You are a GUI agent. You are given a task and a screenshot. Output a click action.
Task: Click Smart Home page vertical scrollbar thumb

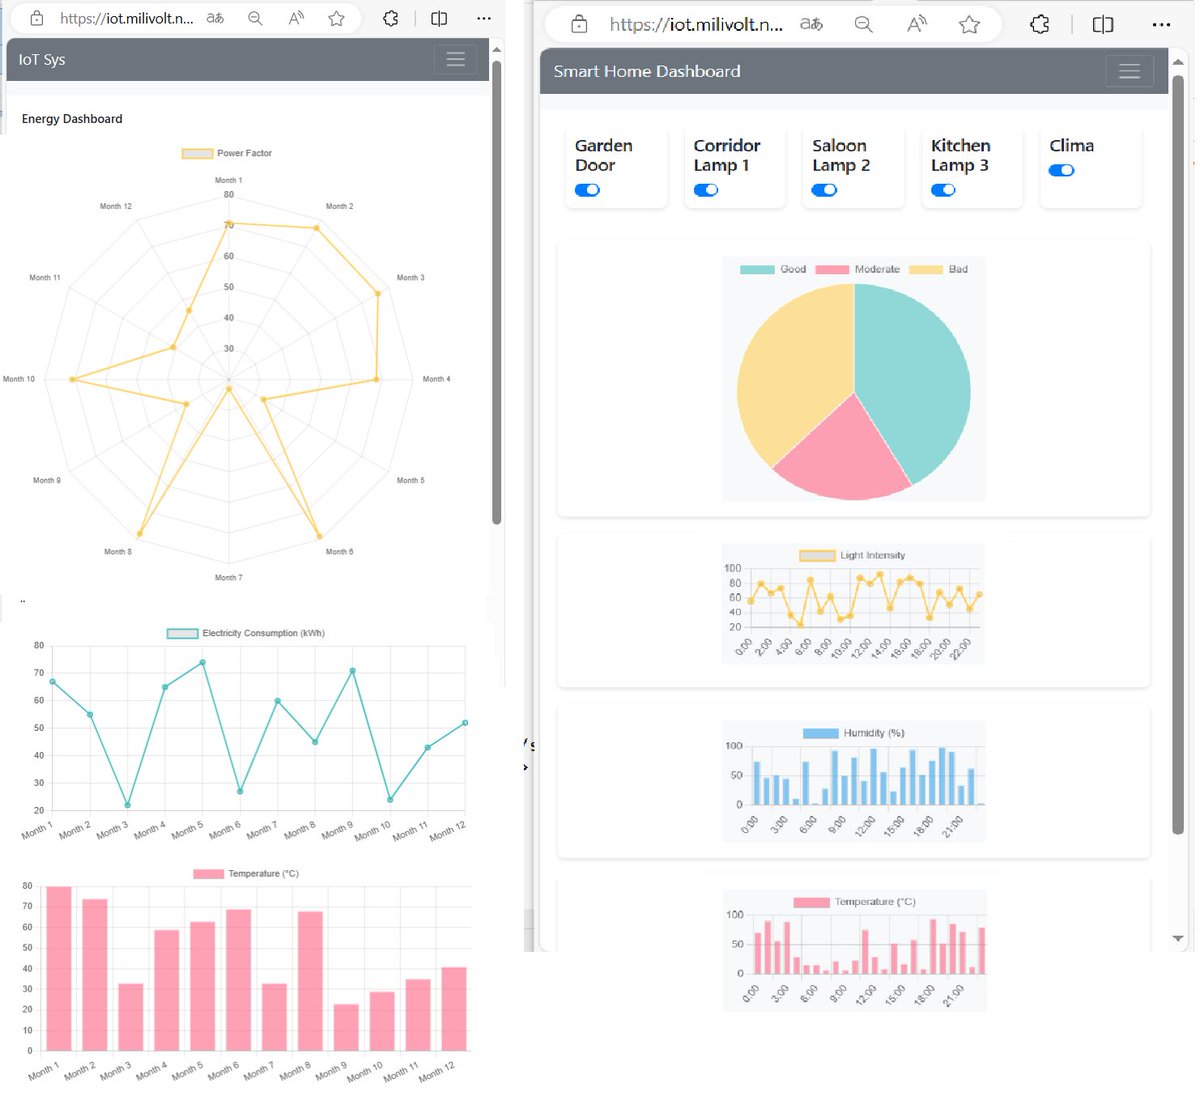click(x=1178, y=453)
